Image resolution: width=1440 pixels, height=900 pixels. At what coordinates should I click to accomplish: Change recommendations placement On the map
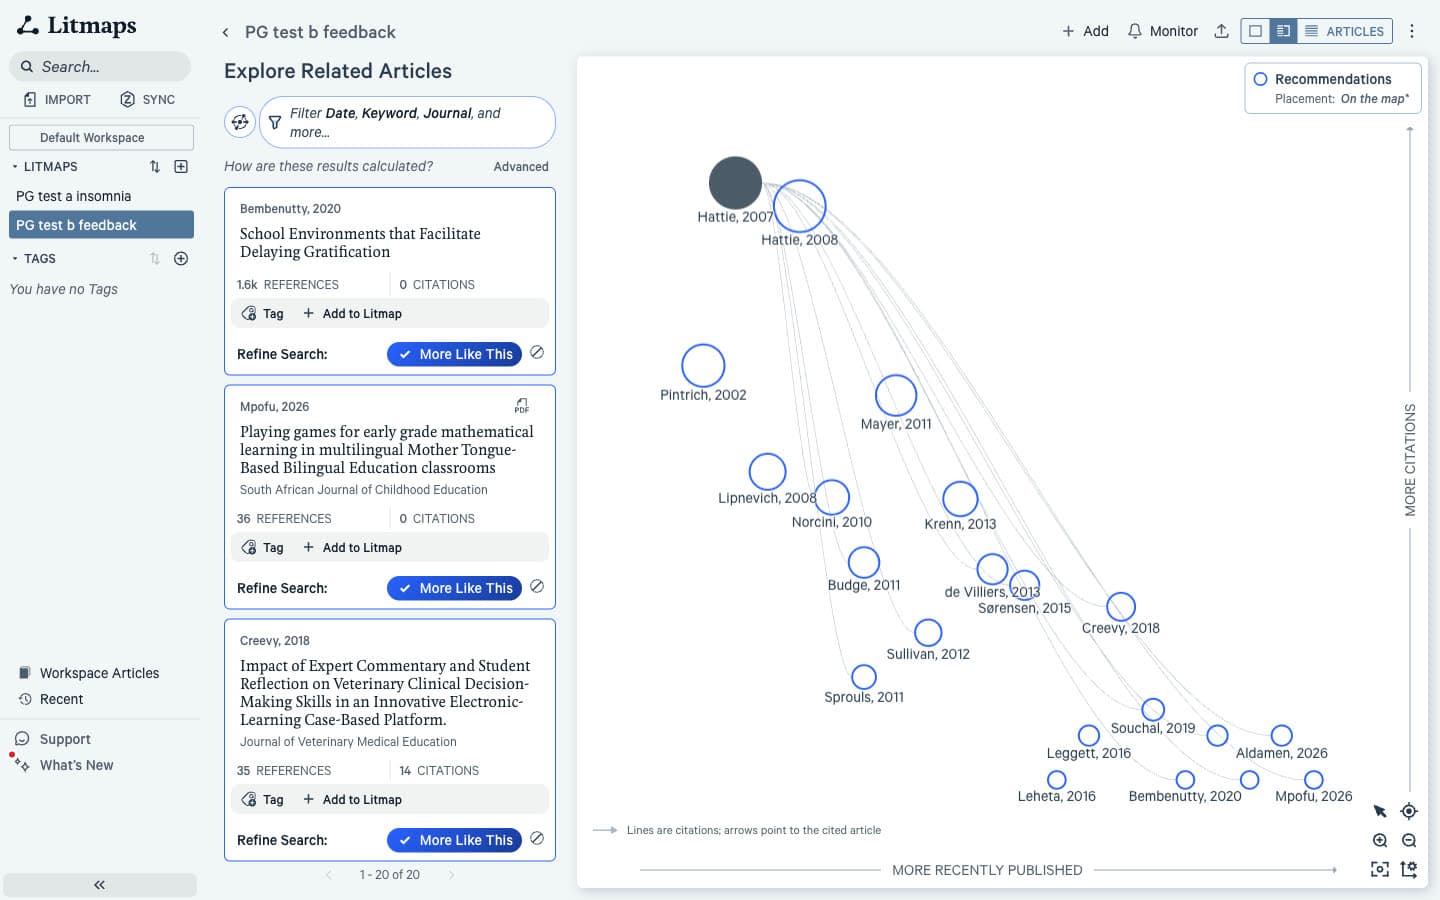pyautogui.click(x=1374, y=99)
